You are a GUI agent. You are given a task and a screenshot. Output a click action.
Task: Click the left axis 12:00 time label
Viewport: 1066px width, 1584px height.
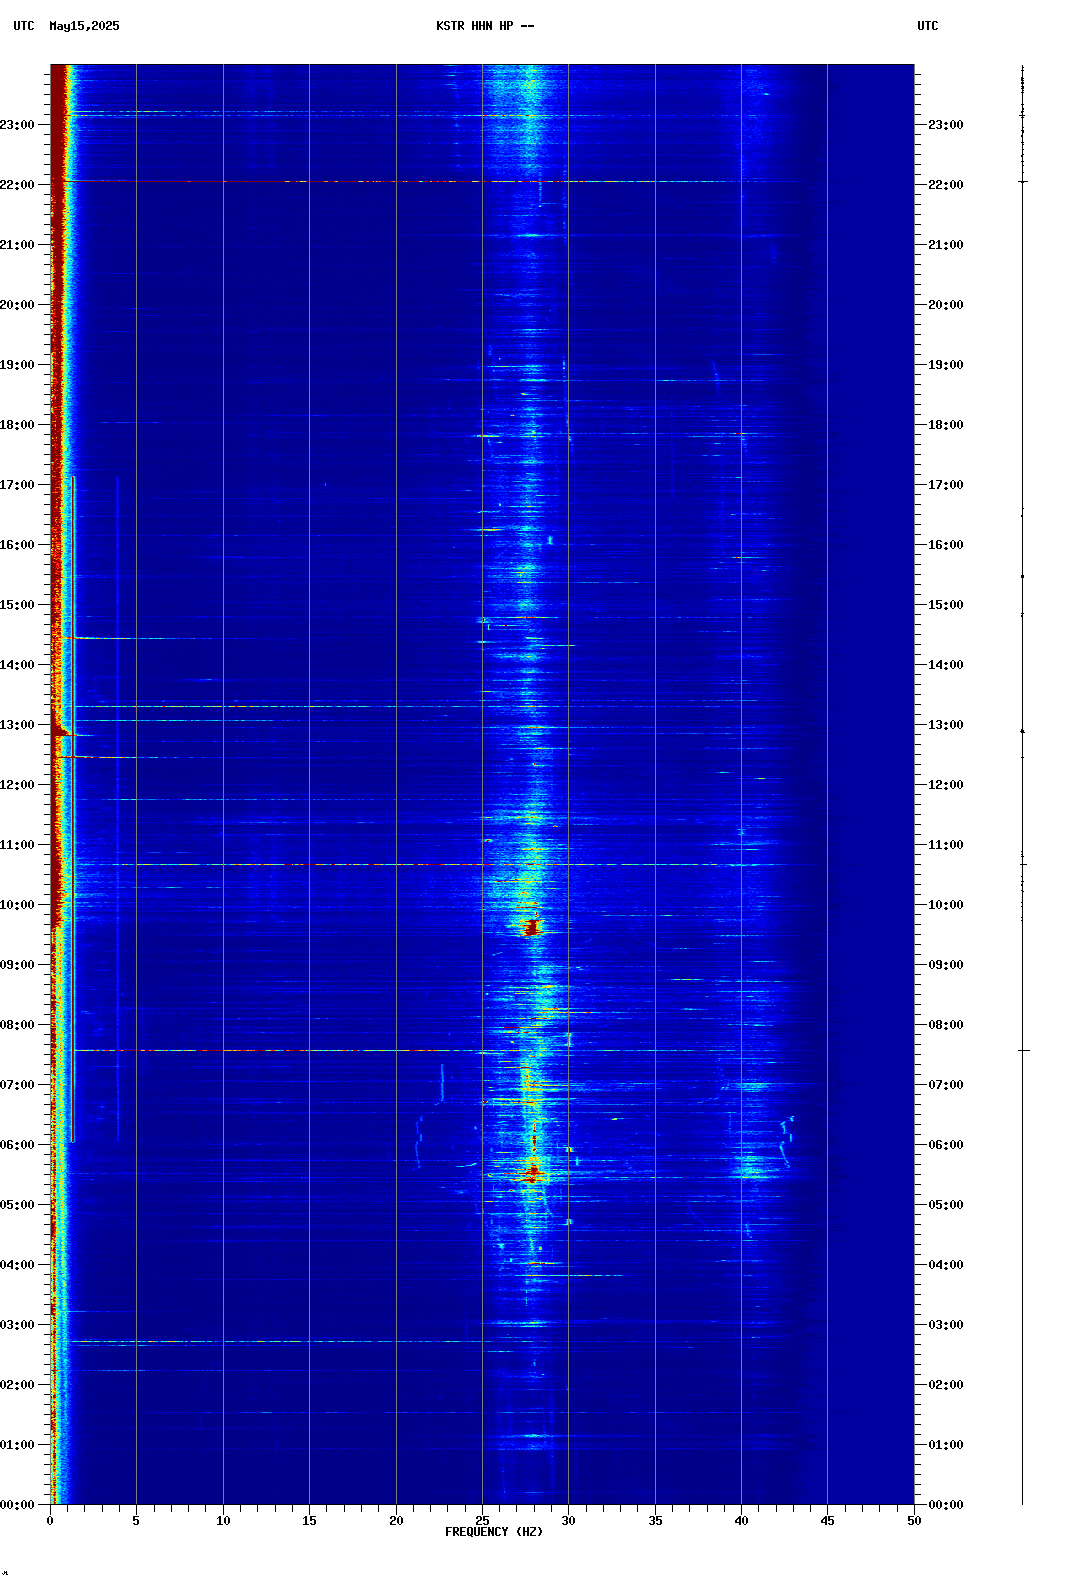coord(18,785)
